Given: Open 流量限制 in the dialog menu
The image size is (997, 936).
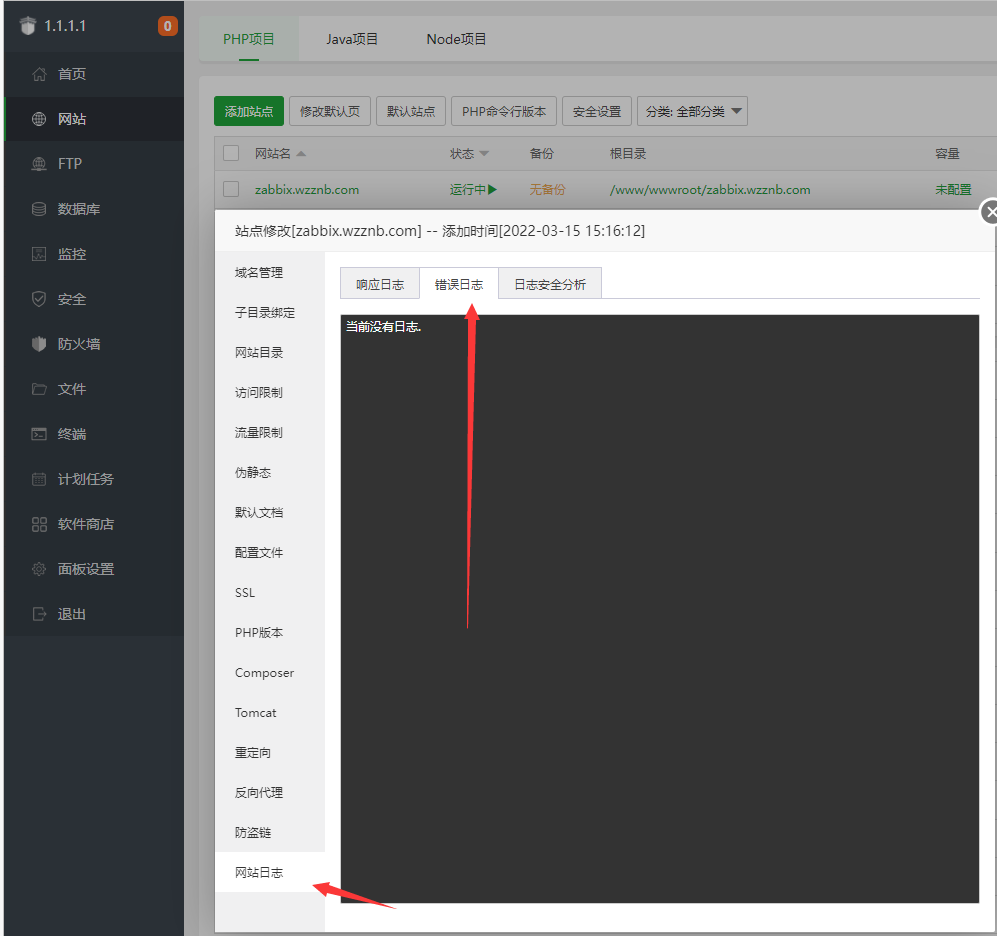Looking at the screenshot, I should click(270, 433).
